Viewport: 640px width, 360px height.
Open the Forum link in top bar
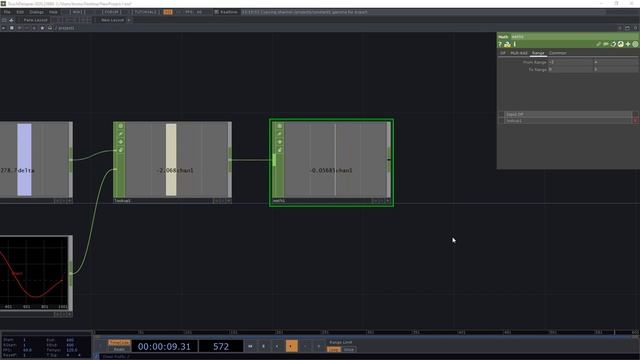tap(111, 12)
